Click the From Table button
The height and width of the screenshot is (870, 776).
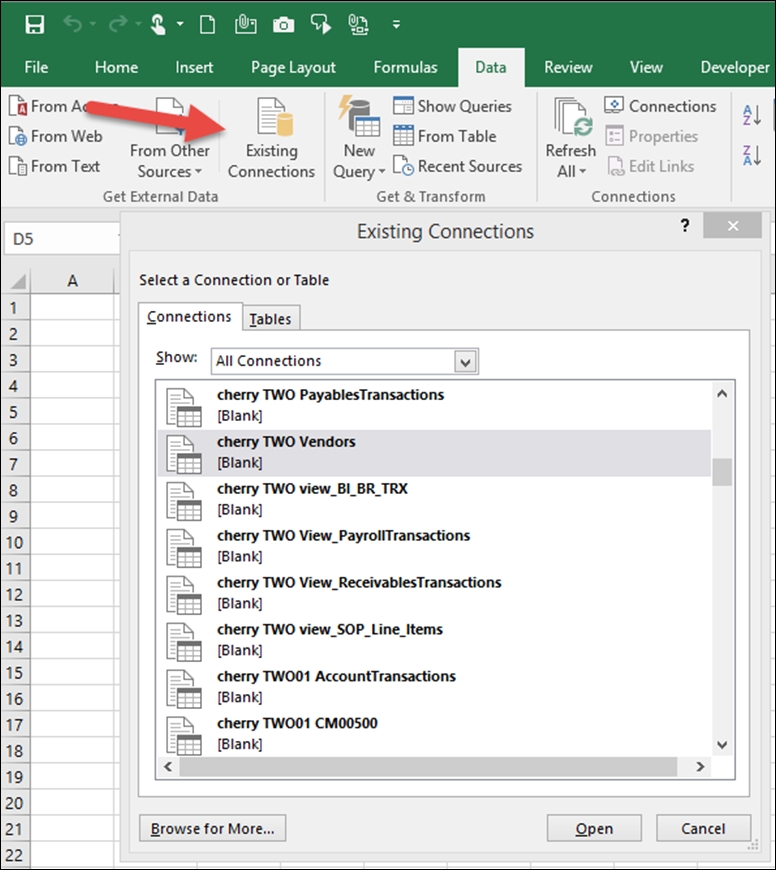[445, 136]
